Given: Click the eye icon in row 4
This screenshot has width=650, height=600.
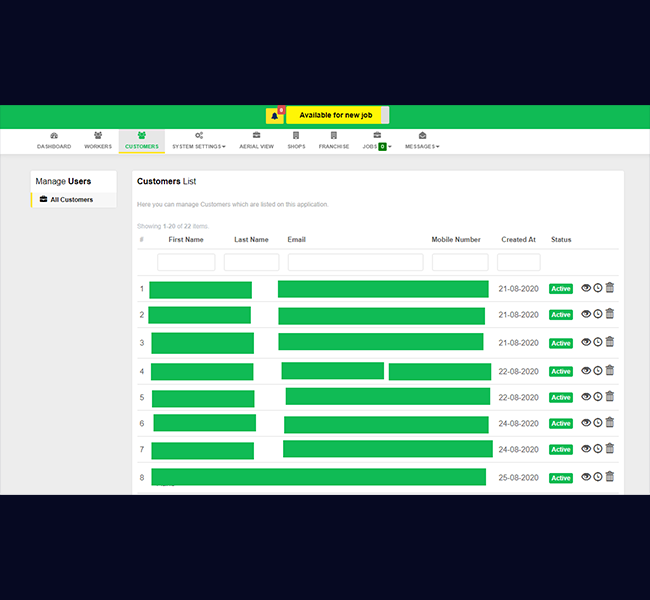Looking at the screenshot, I should (586, 371).
